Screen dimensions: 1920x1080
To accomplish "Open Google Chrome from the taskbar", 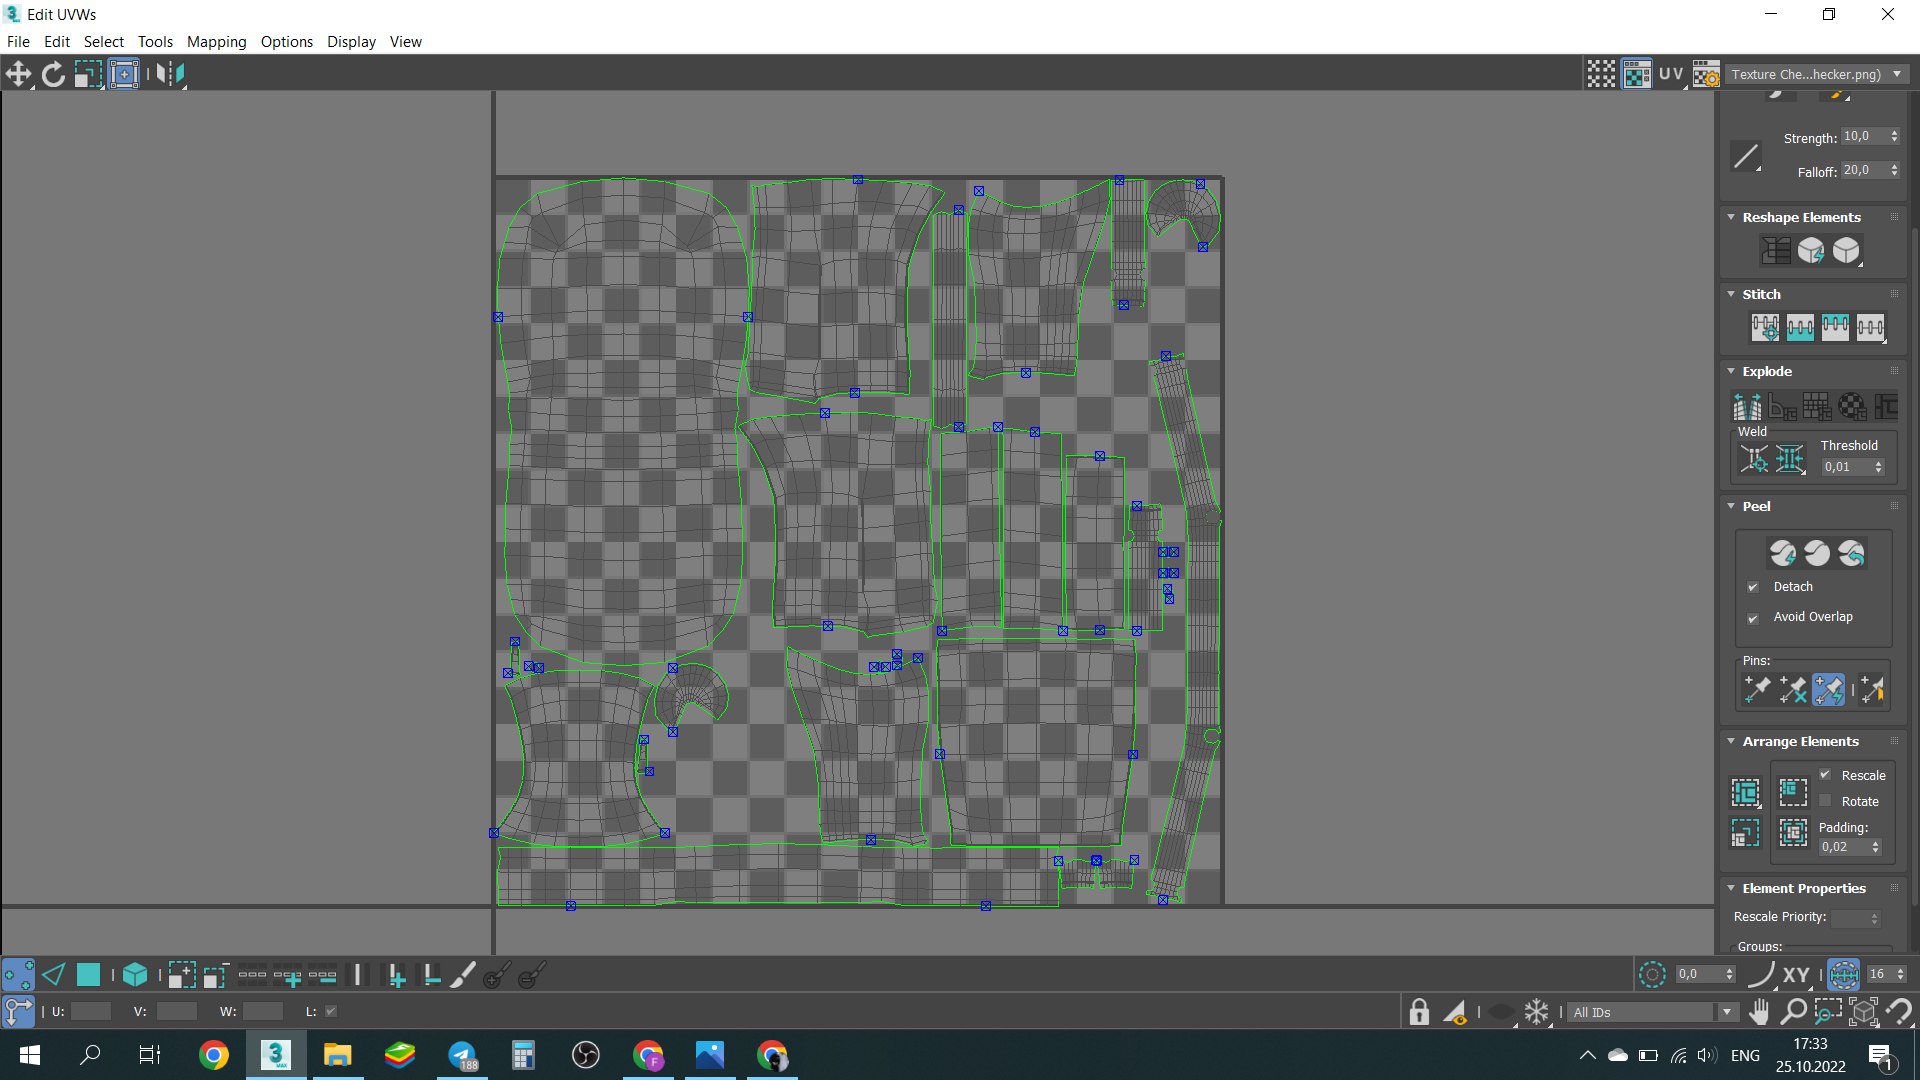I will point(213,1055).
